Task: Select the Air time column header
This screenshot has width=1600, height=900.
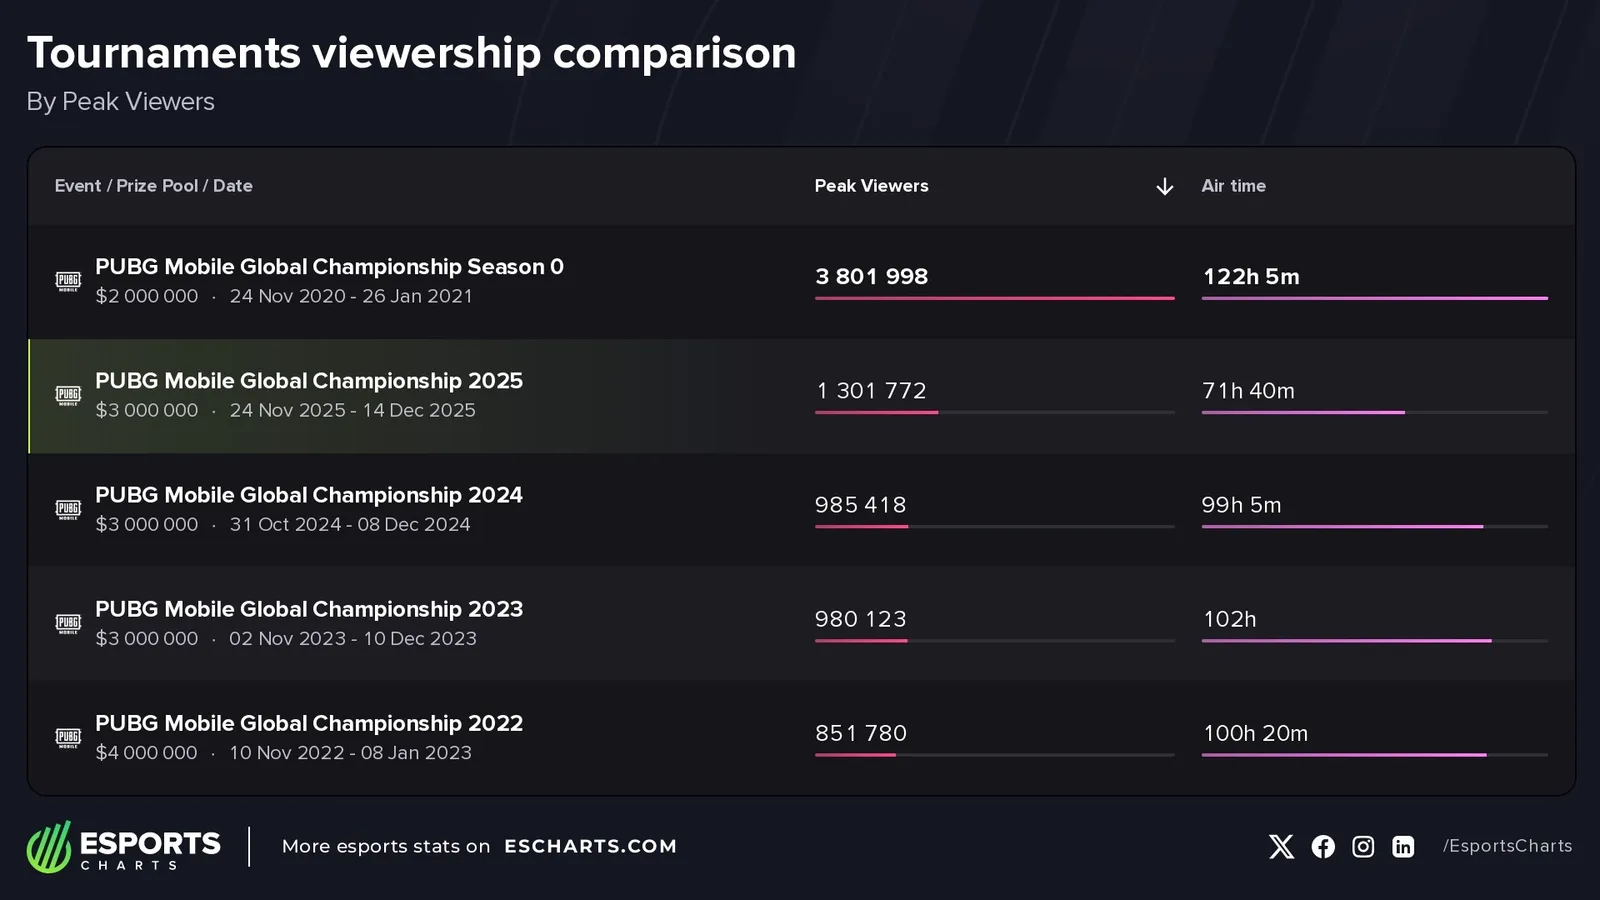Action: pyautogui.click(x=1233, y=186)
